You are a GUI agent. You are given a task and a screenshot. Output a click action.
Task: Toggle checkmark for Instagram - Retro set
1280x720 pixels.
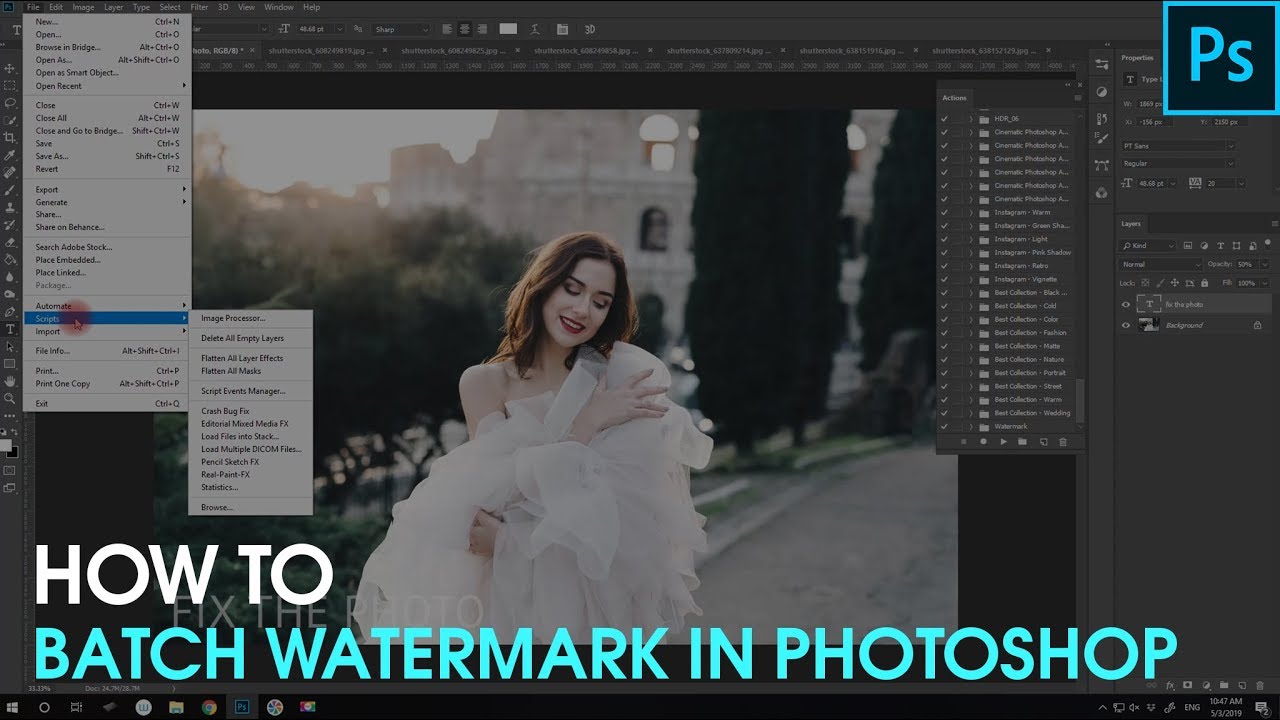(x=945, y=266)
